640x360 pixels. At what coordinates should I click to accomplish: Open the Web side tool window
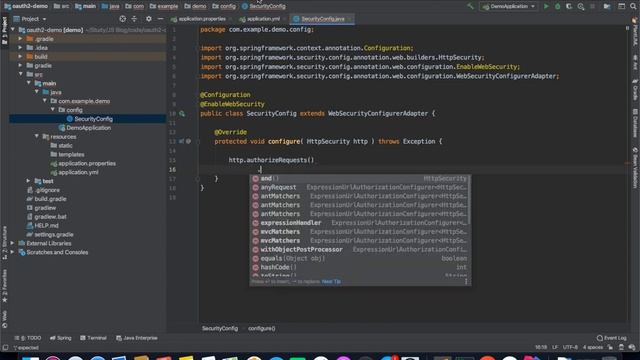pos(4,319)
